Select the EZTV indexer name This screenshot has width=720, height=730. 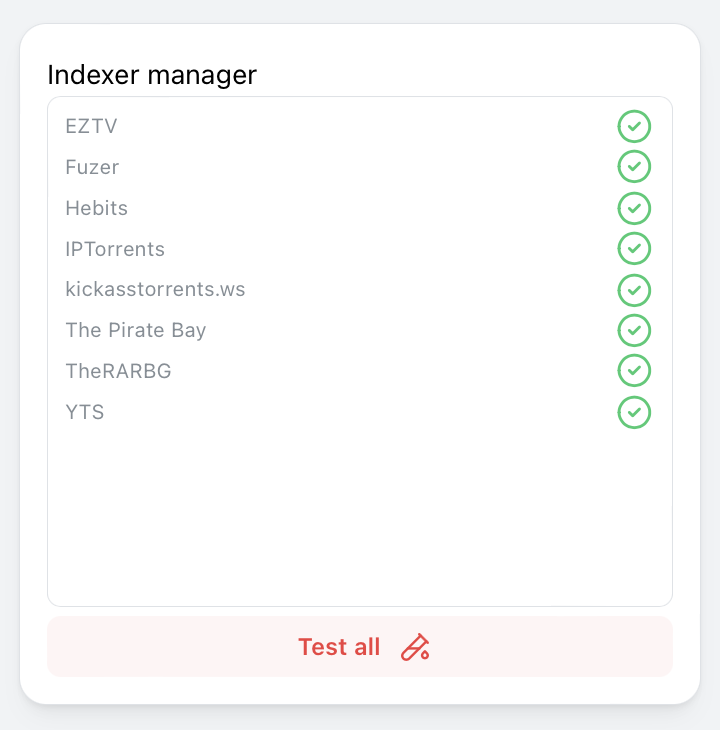(x=91, y=127)
